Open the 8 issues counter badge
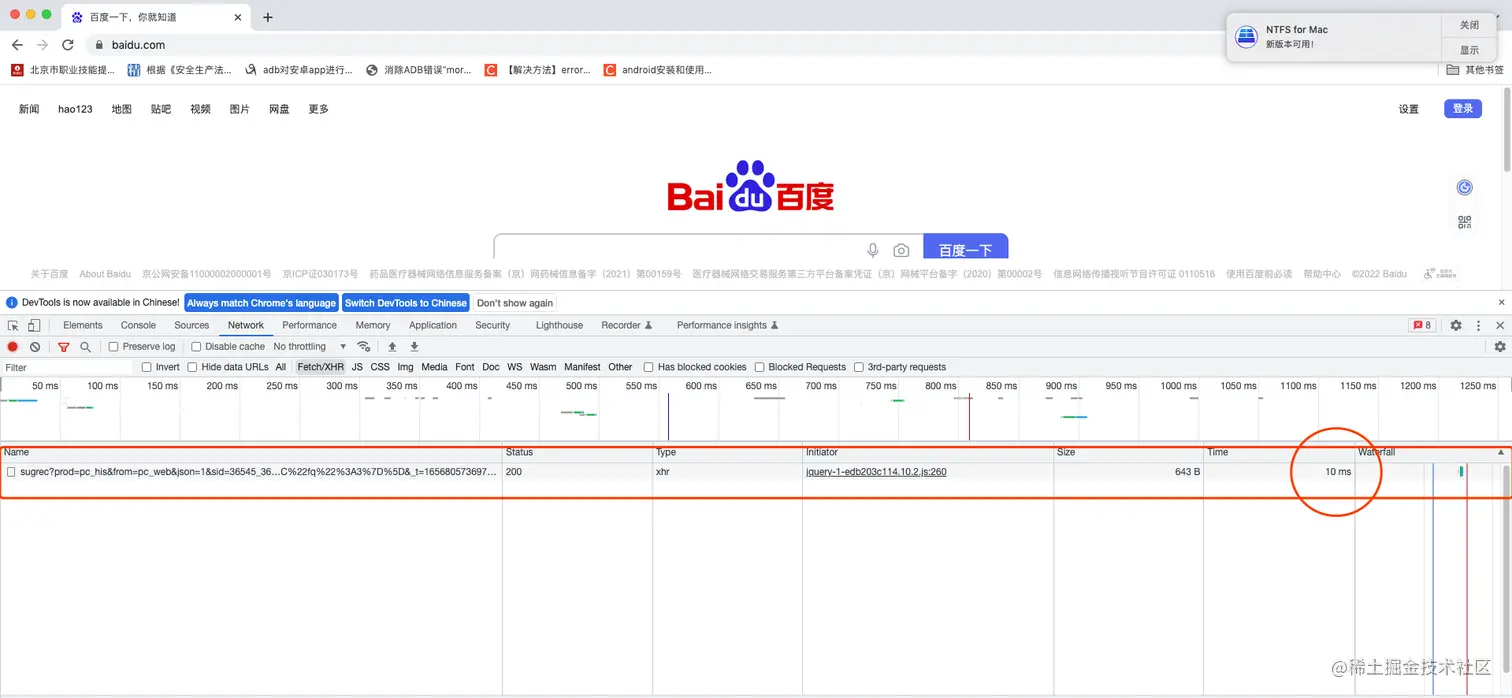This screenshot has width=1512, height=698. point(1421,325)
